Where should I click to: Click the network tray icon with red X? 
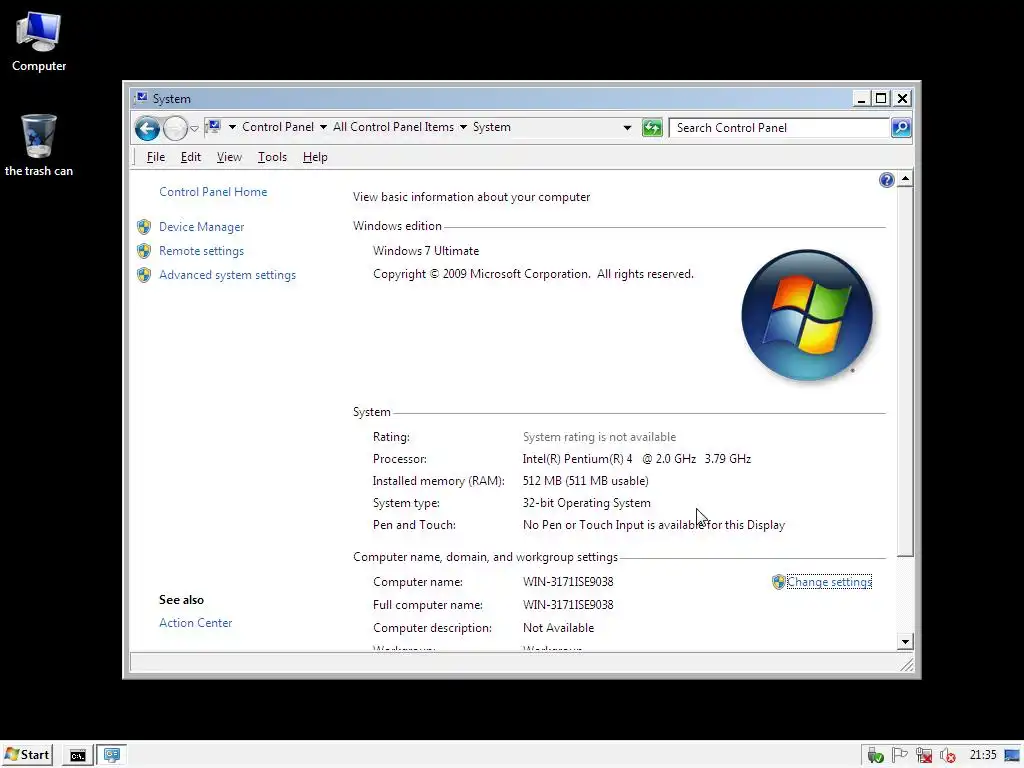click(x=923, y=756)
